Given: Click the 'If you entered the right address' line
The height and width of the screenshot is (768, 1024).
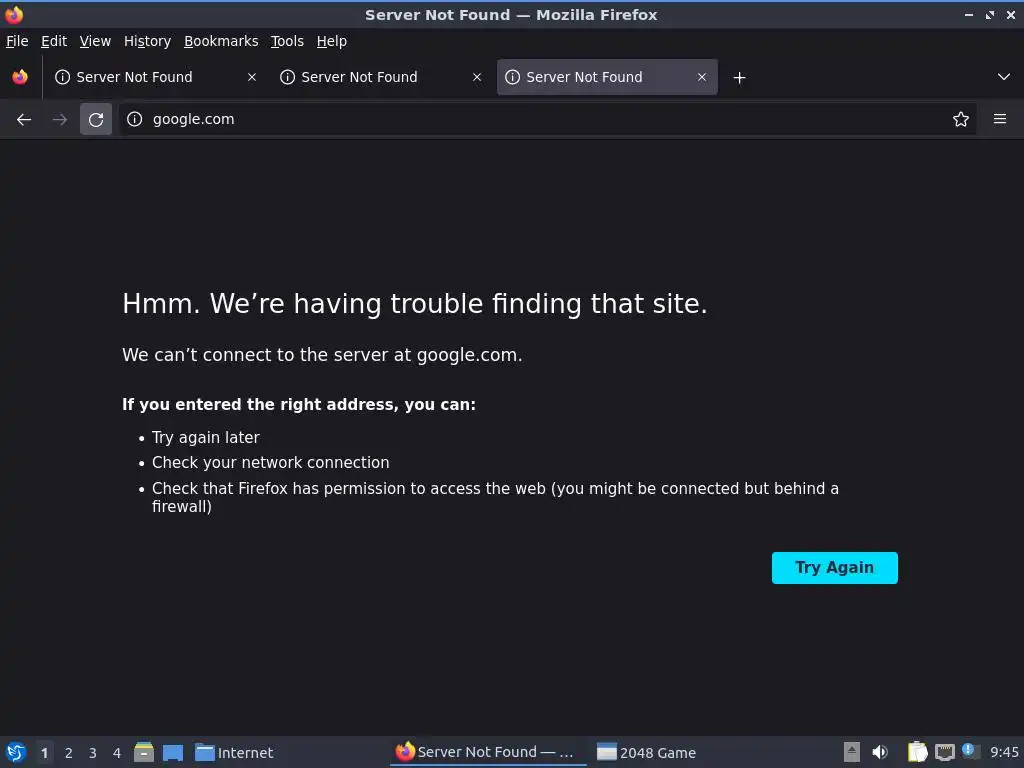Looking at the screenshot, I should [299, 404].
